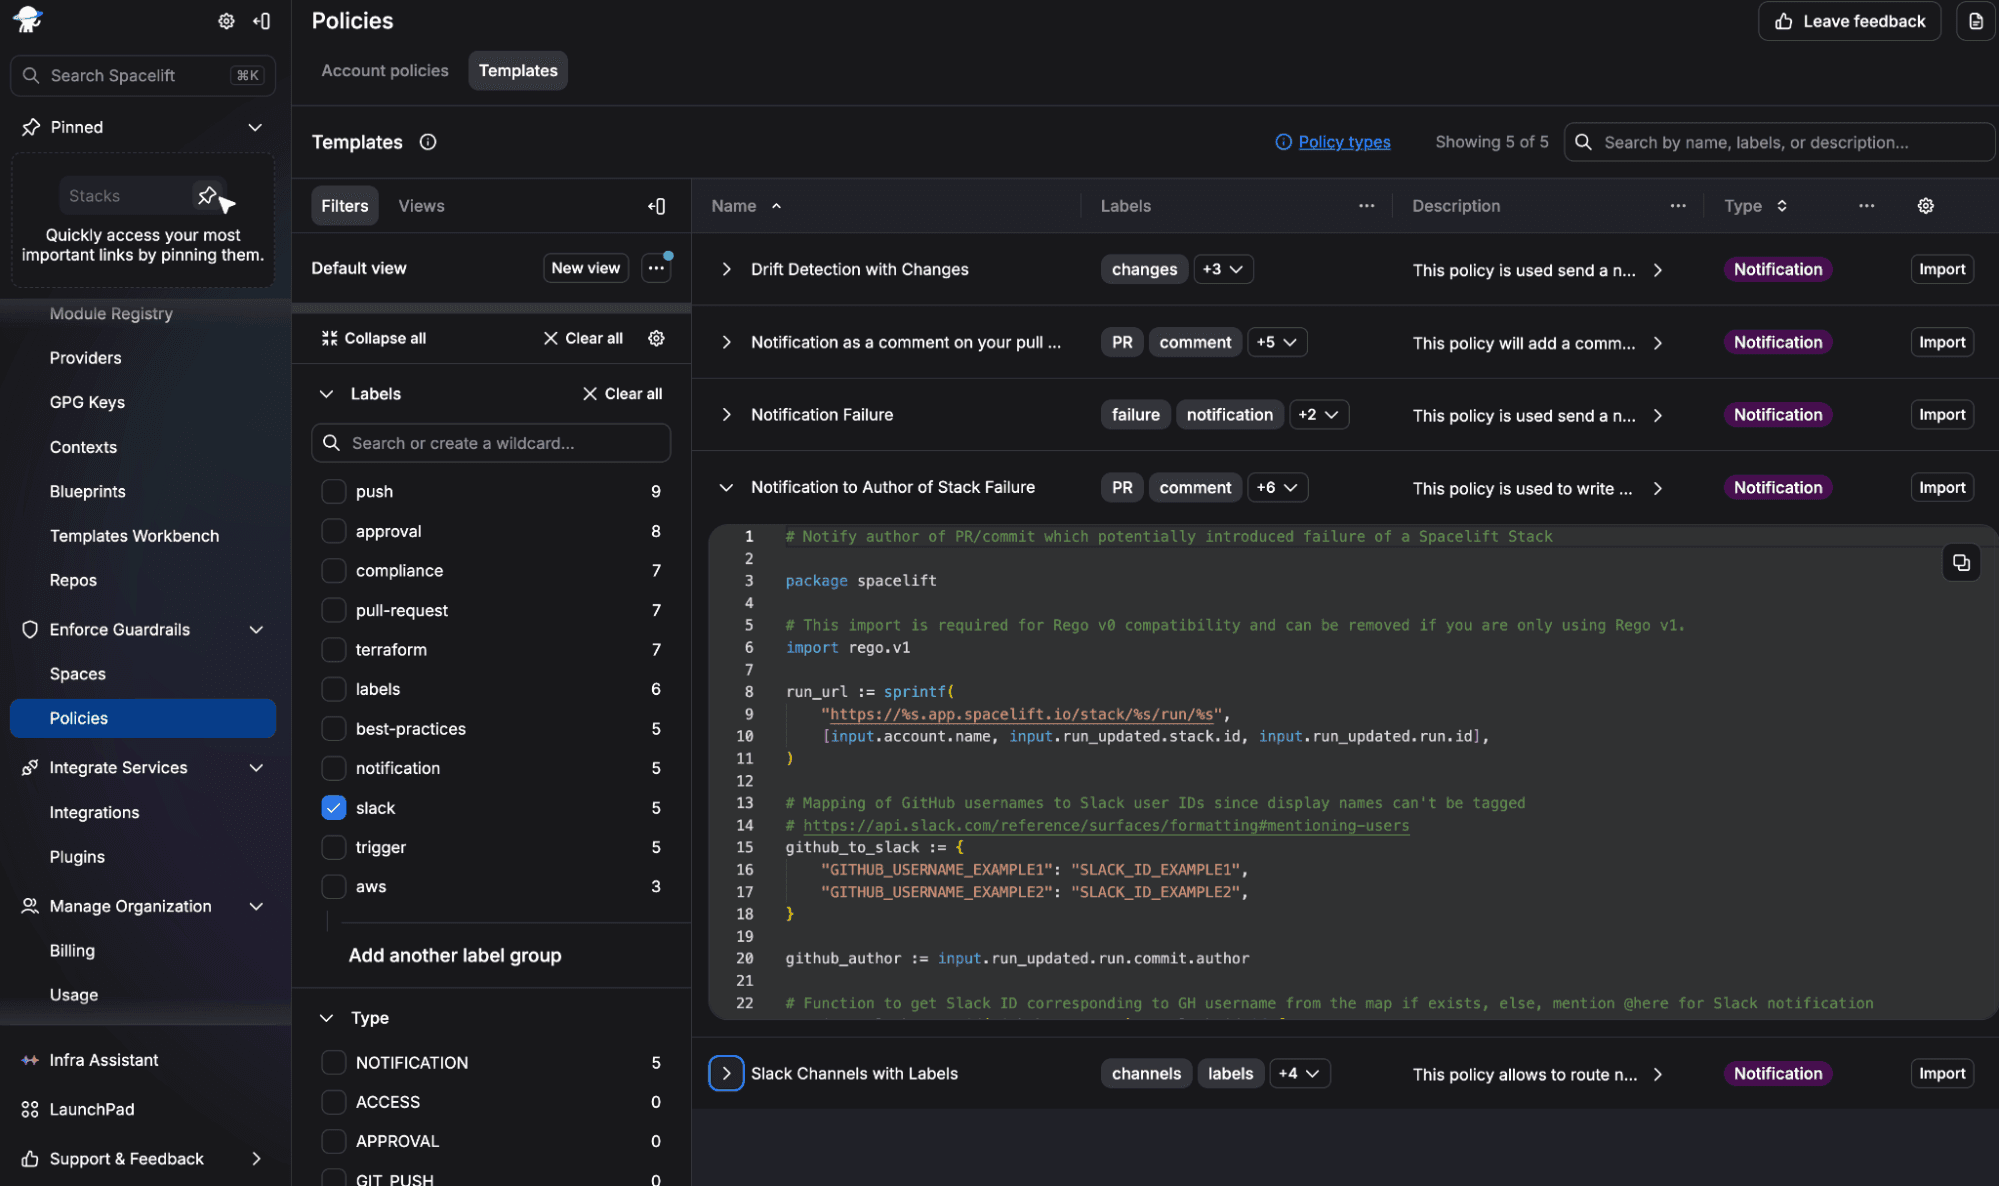
Task: Open table column settings gear
Action: 1926,206
